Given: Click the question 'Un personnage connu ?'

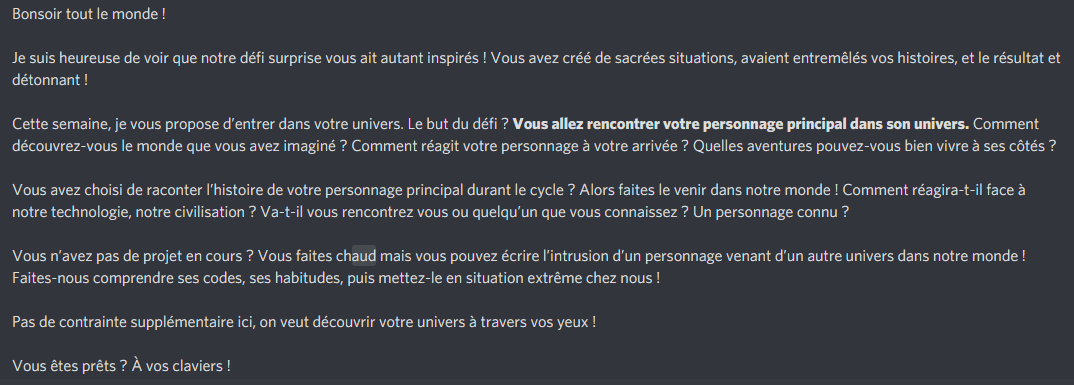Looking at the screenshot, I should tap(771, 212).
